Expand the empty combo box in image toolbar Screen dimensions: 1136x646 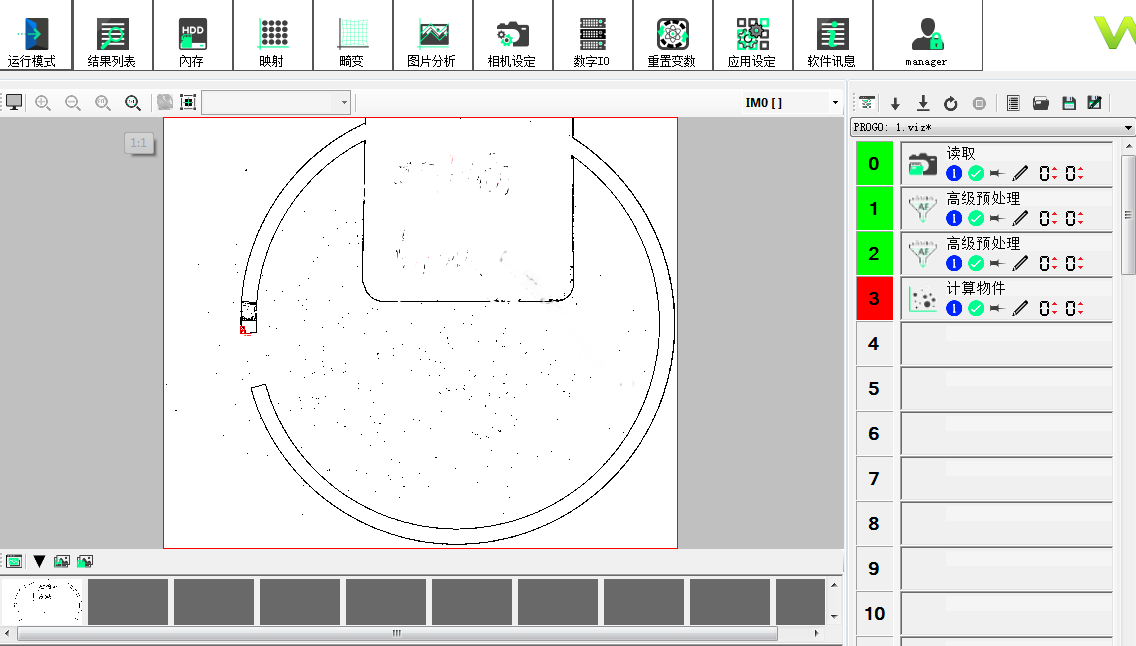(x=344, y=103)
